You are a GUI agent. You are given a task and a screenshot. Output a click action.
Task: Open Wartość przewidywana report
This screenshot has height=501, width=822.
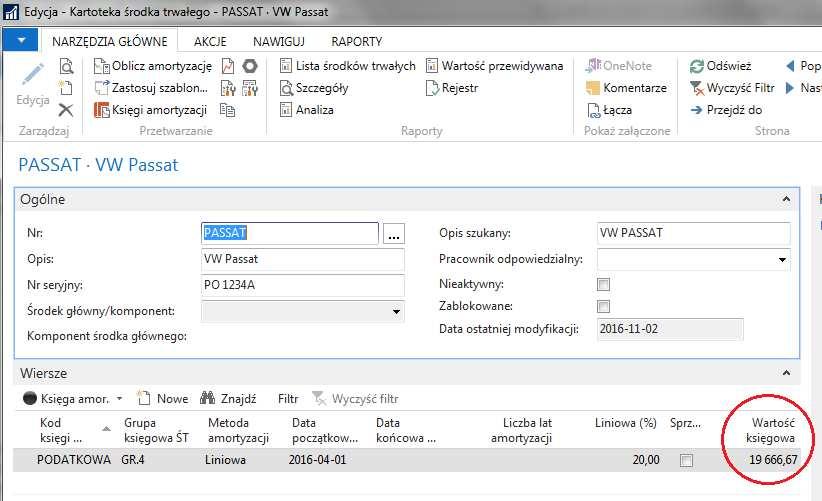tap(494, 66)
